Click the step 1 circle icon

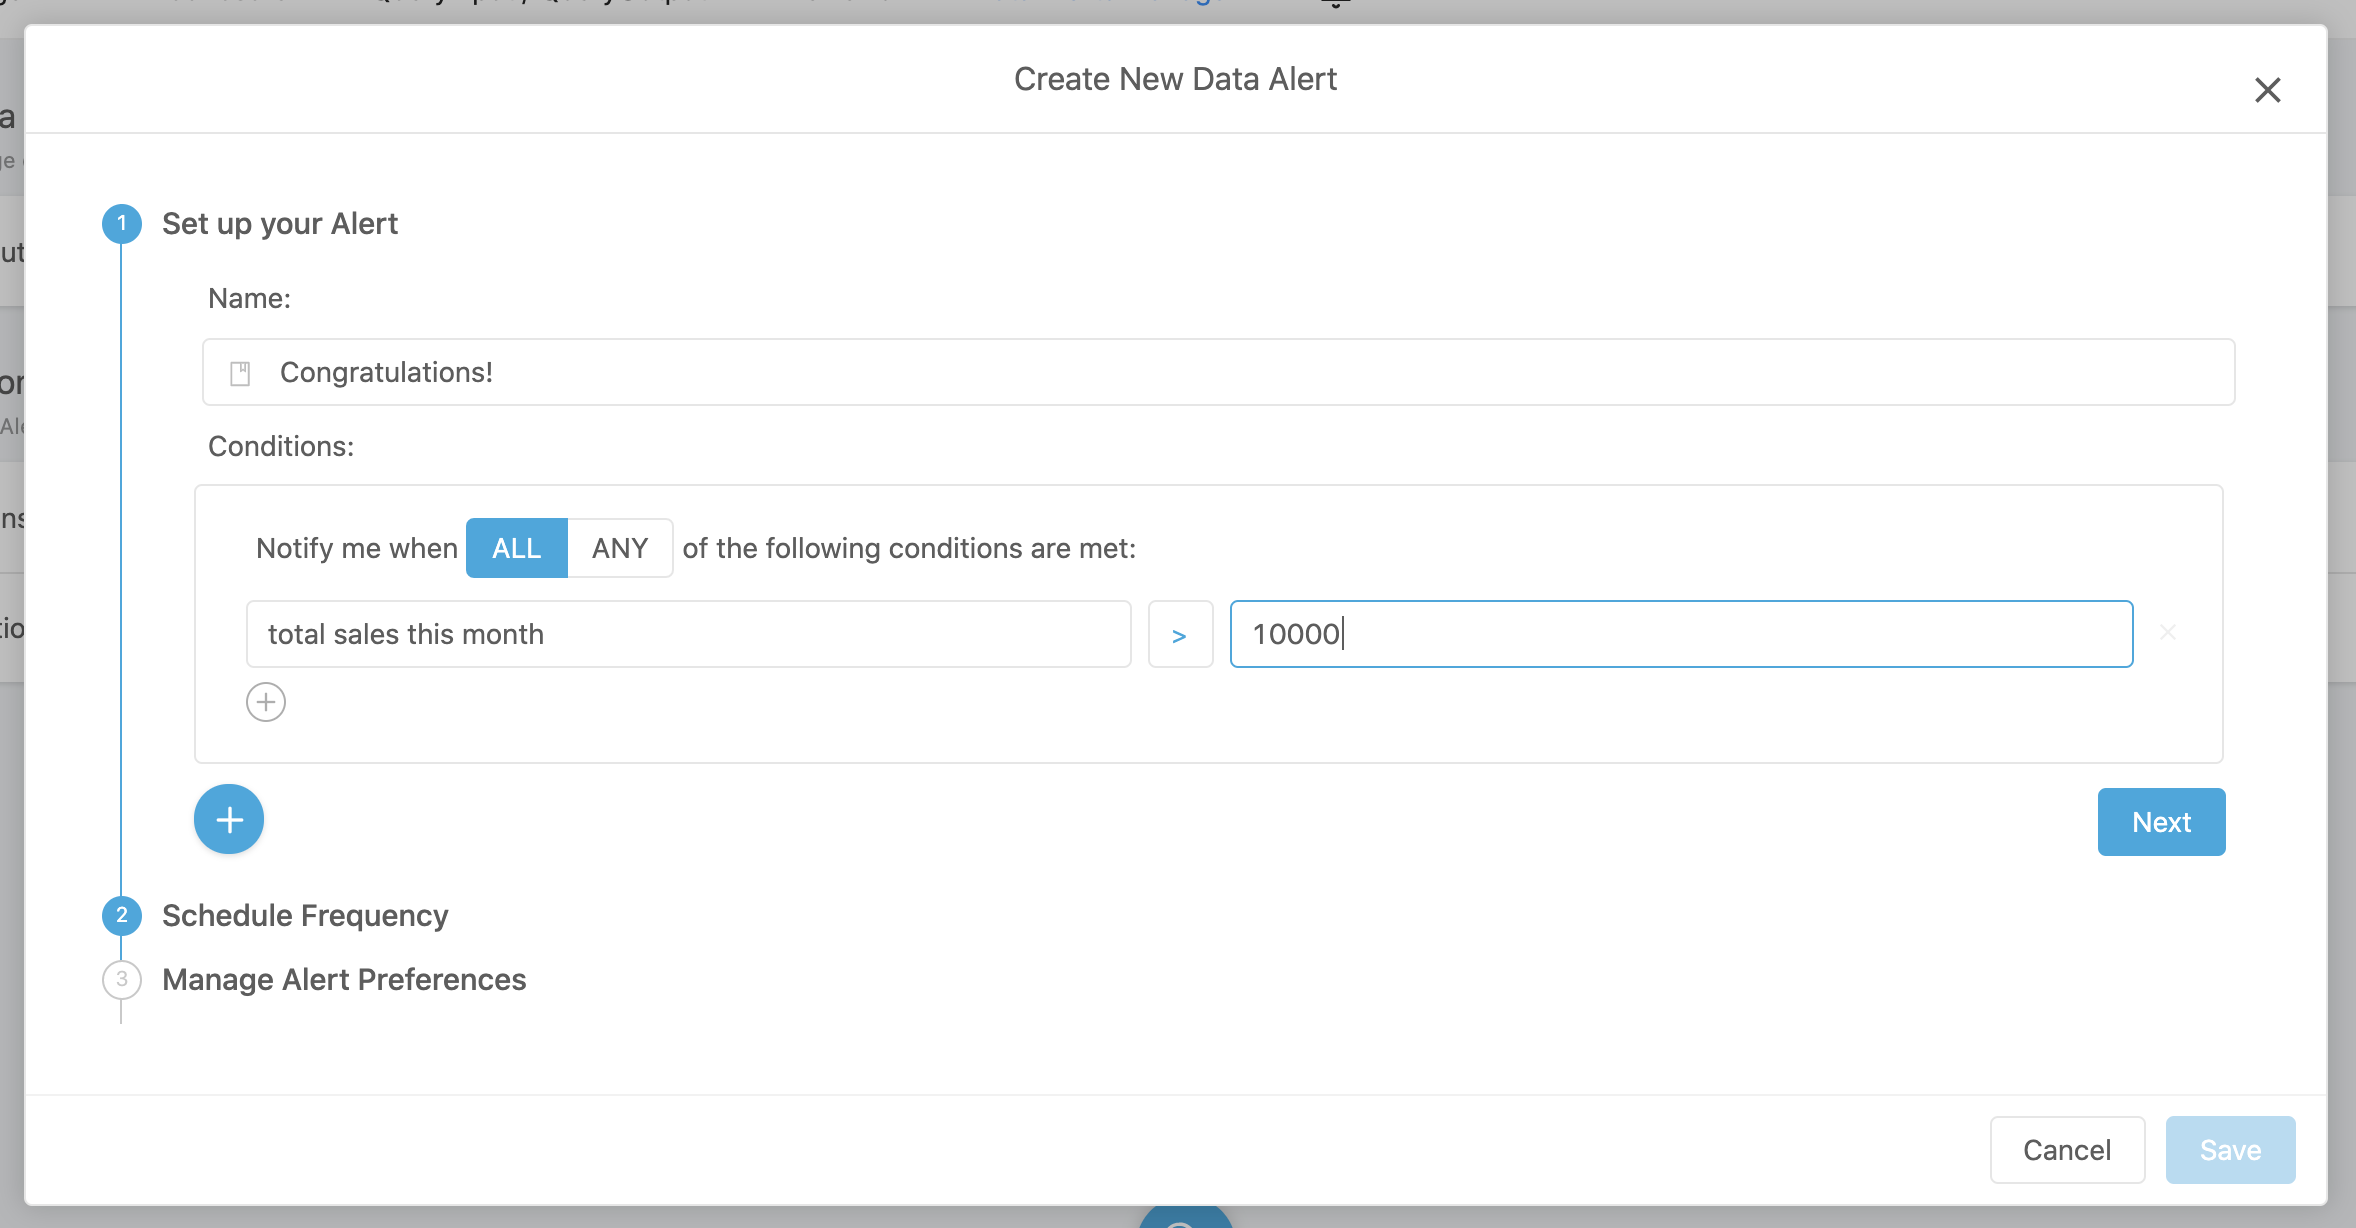click(x=122, y=223)
